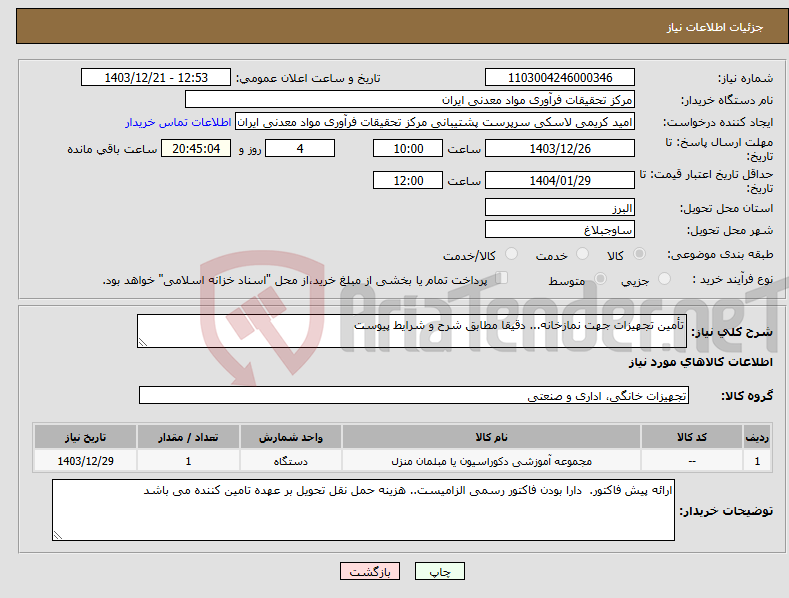This screenshot has width=789, height=598.
Task: Click the requester field امید کریمی لاسکی
Action: coord(435,122)
